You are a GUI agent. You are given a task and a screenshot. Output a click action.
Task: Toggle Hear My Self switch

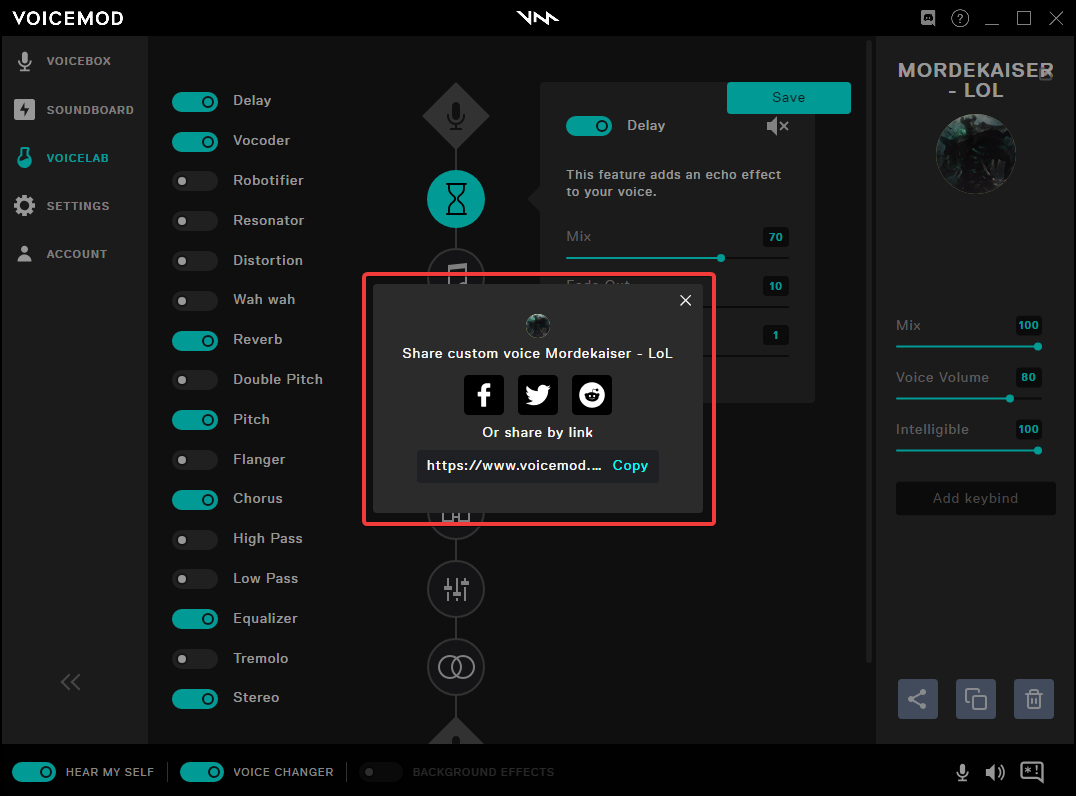point(34,772)
